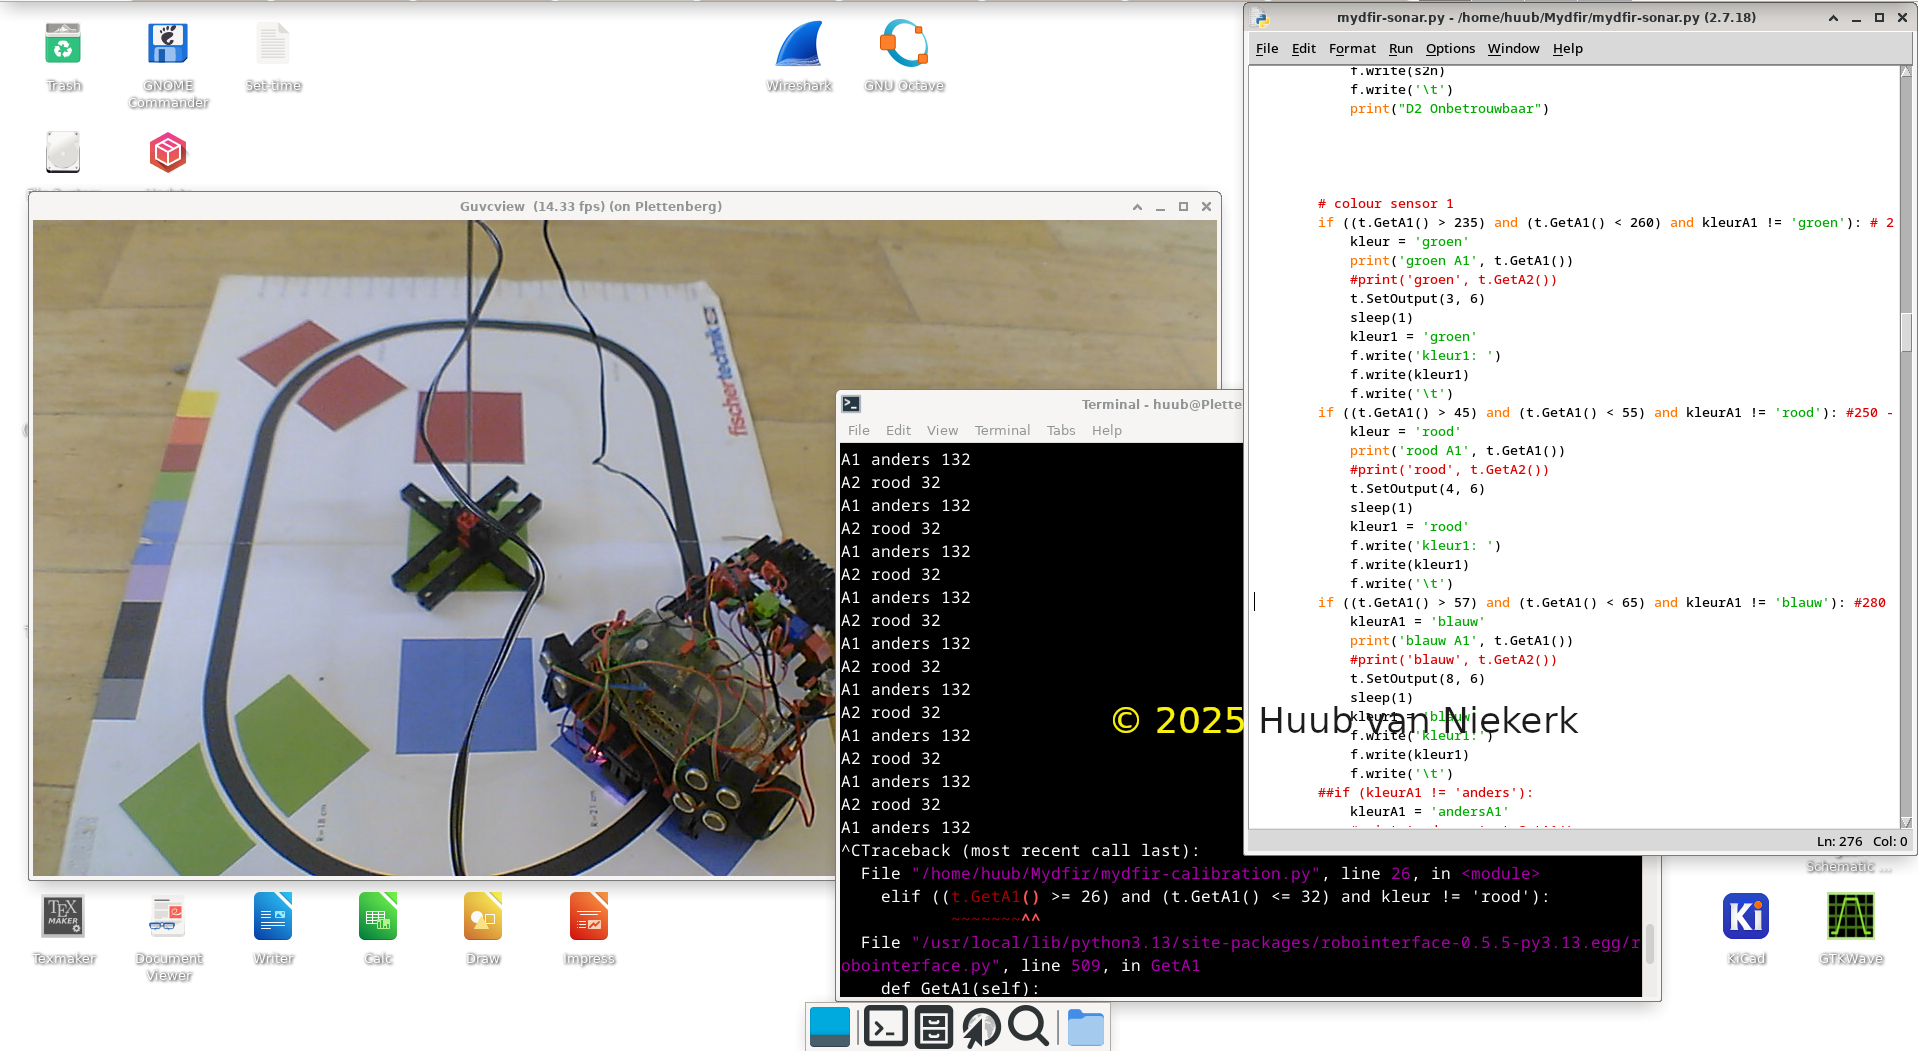Open the terminal's Help menu

1107,430
